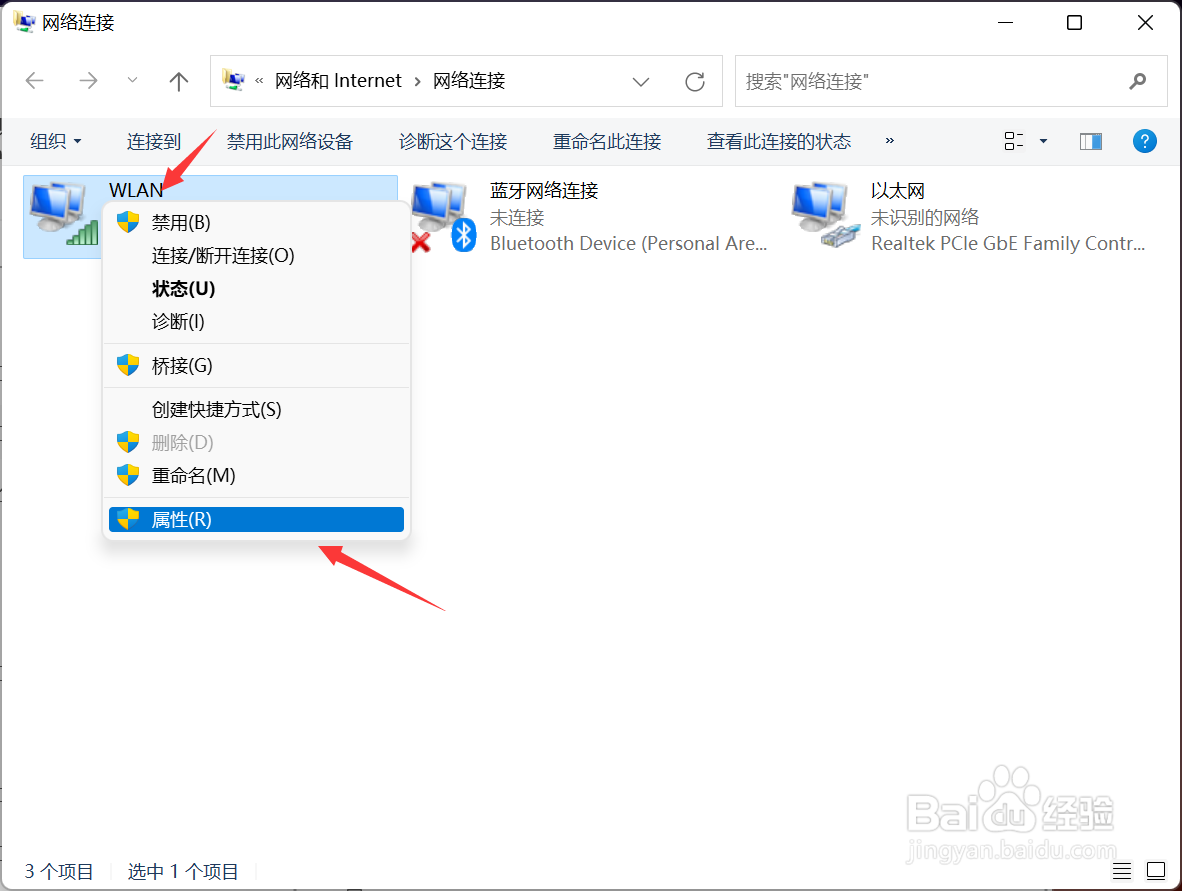The height and width of the screenshot is (891, 1182).
Task: Choose 禁用(B) from context menu
Action: tap(256, 222)
